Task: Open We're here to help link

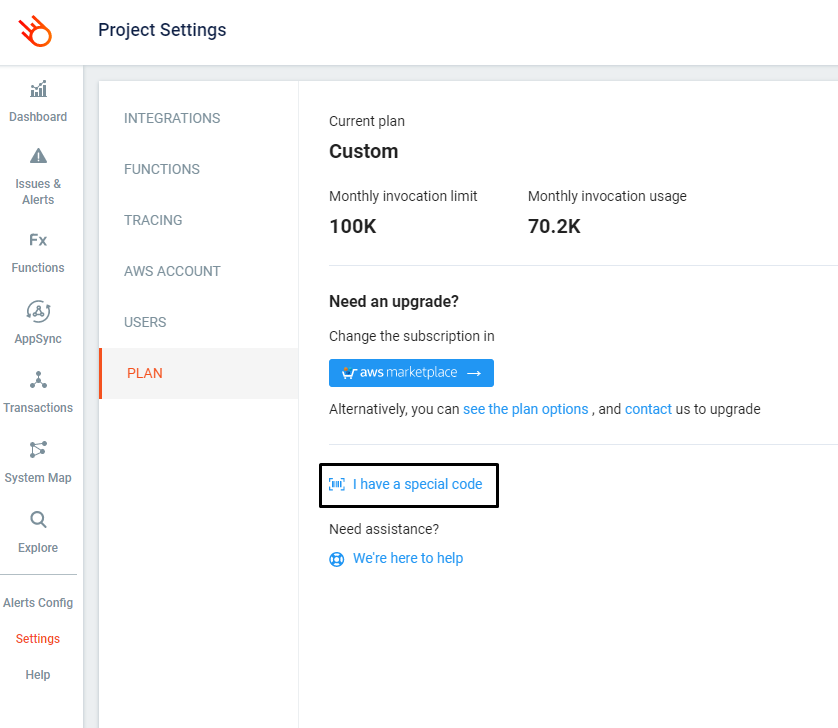Action: (408, 559)
